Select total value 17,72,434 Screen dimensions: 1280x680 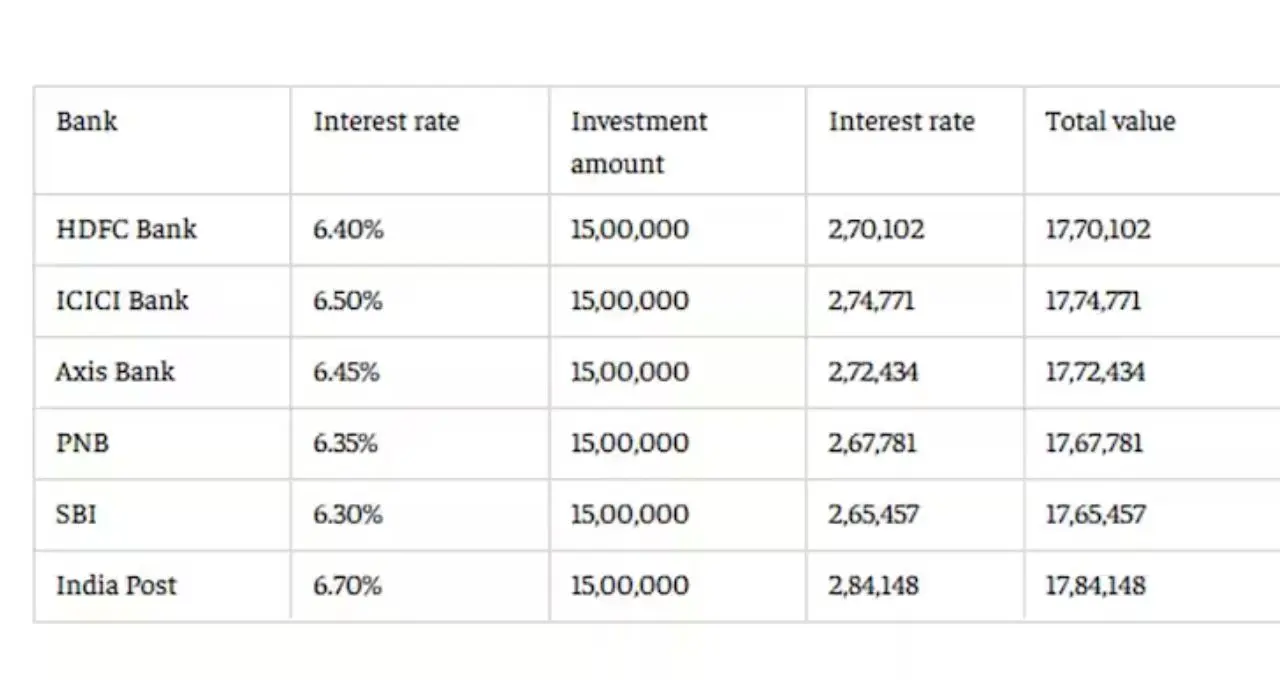tap(1095, 371)
